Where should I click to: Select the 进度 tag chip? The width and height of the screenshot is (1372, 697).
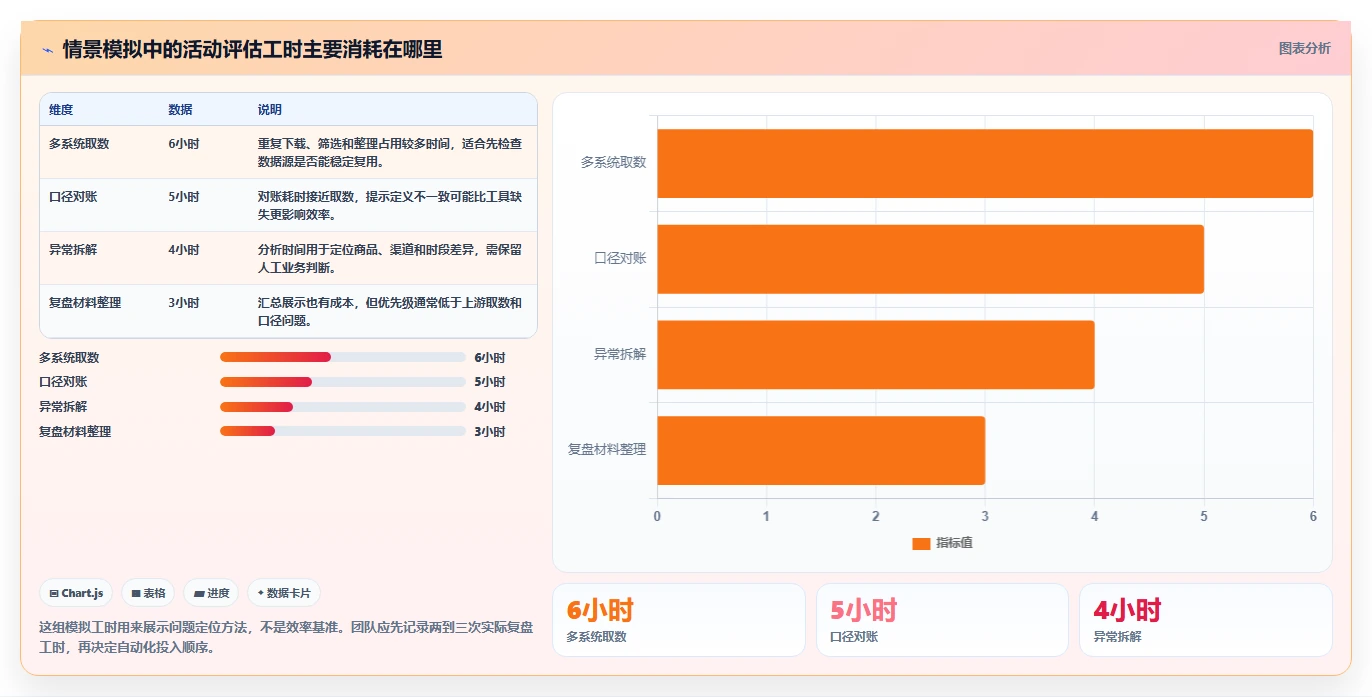pos(211,593)
